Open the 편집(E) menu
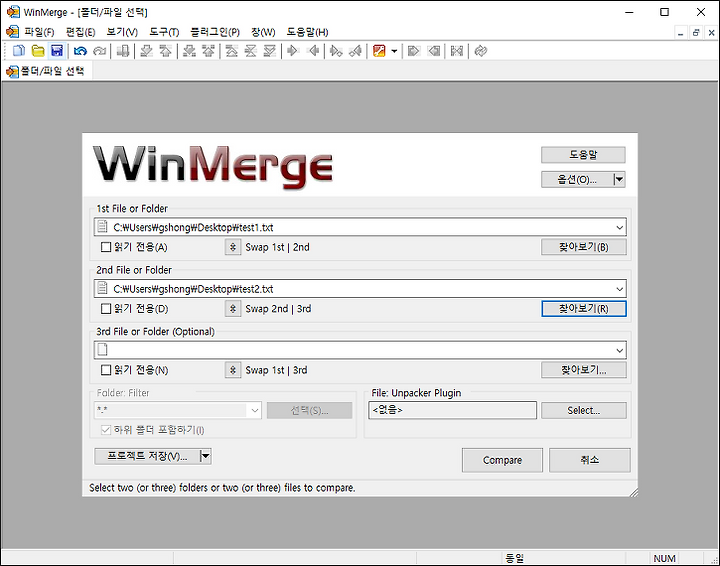 coord(80,32)
